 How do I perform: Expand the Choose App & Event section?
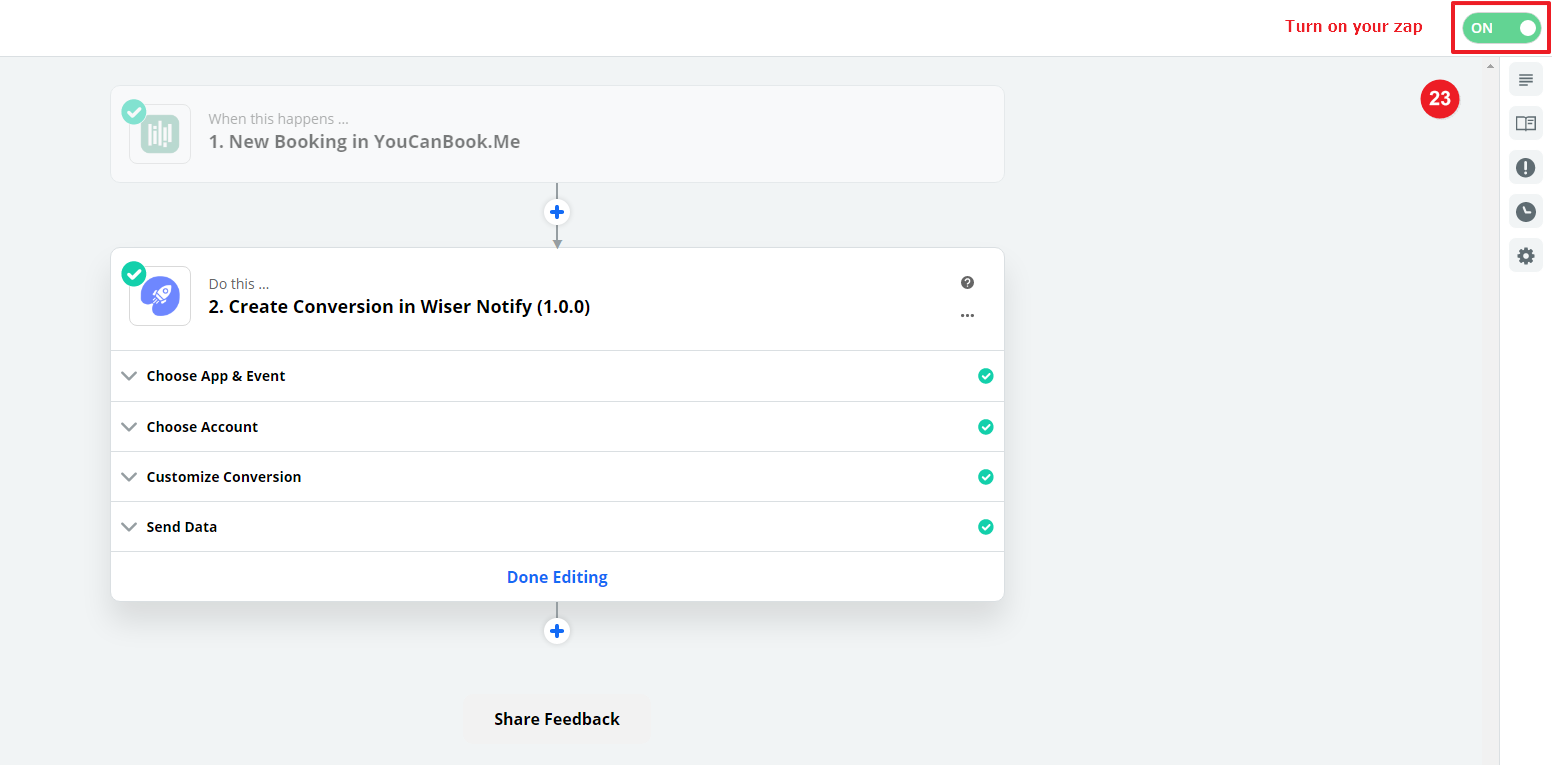tap(557, 376)
